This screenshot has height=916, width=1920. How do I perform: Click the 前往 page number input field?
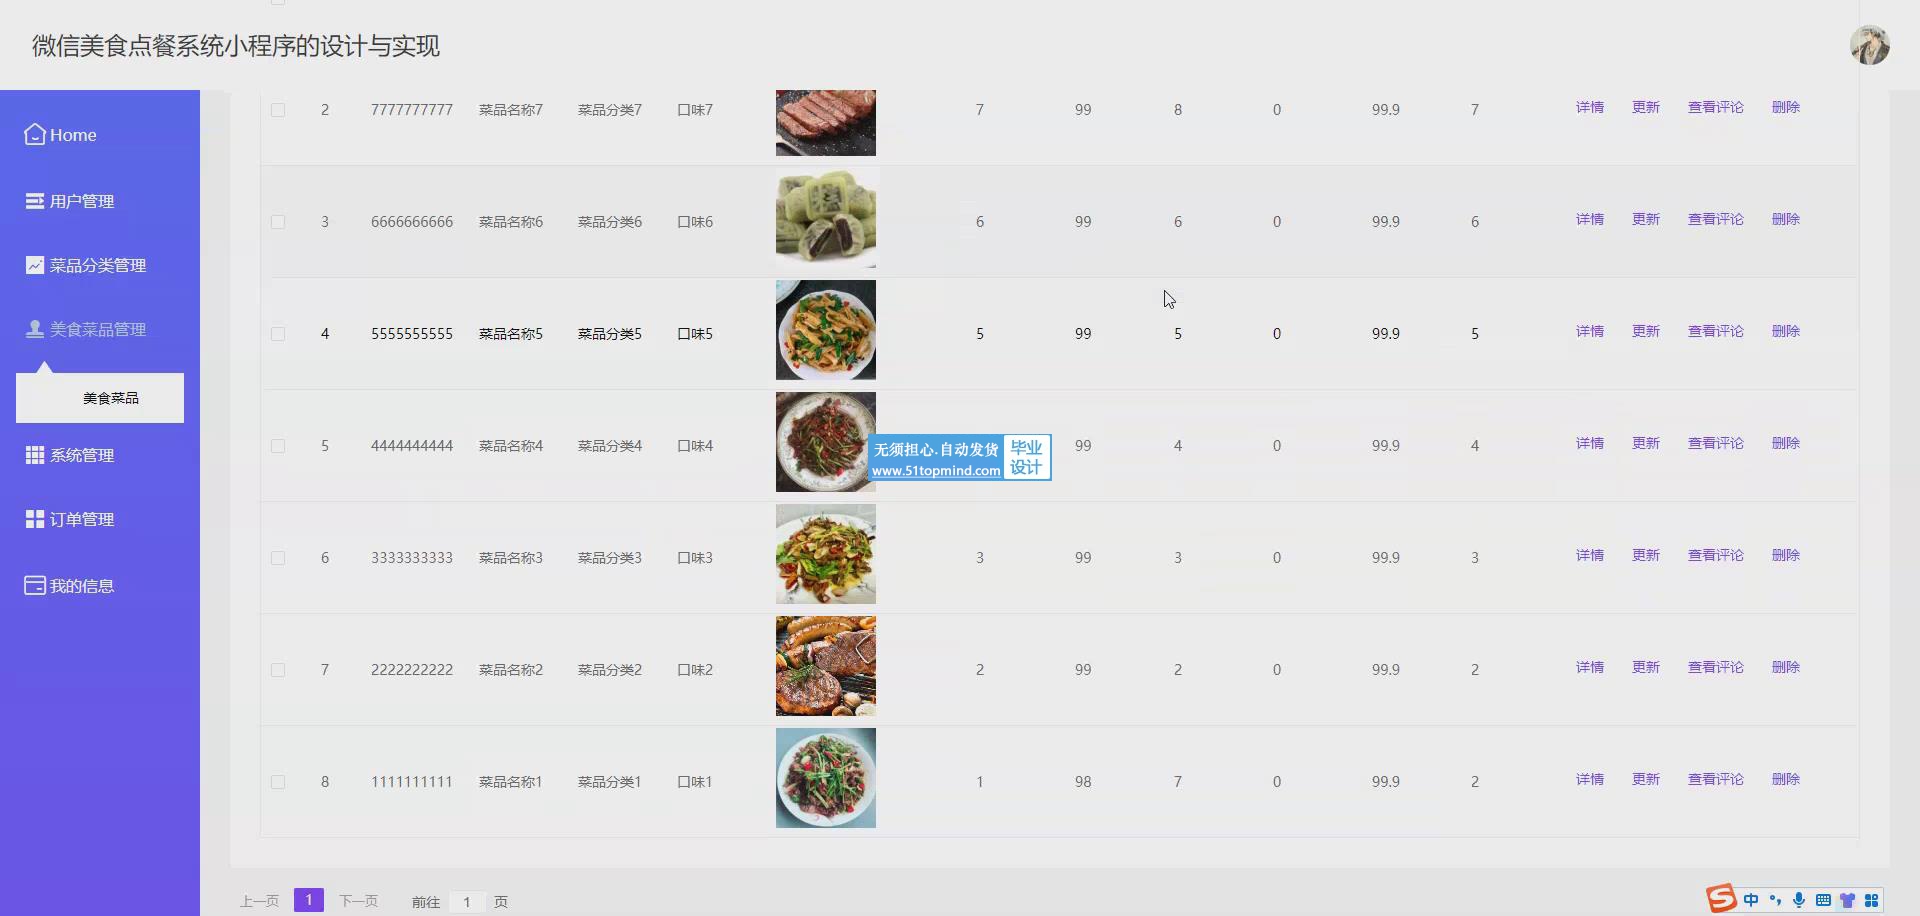click(x=467, y=901)
